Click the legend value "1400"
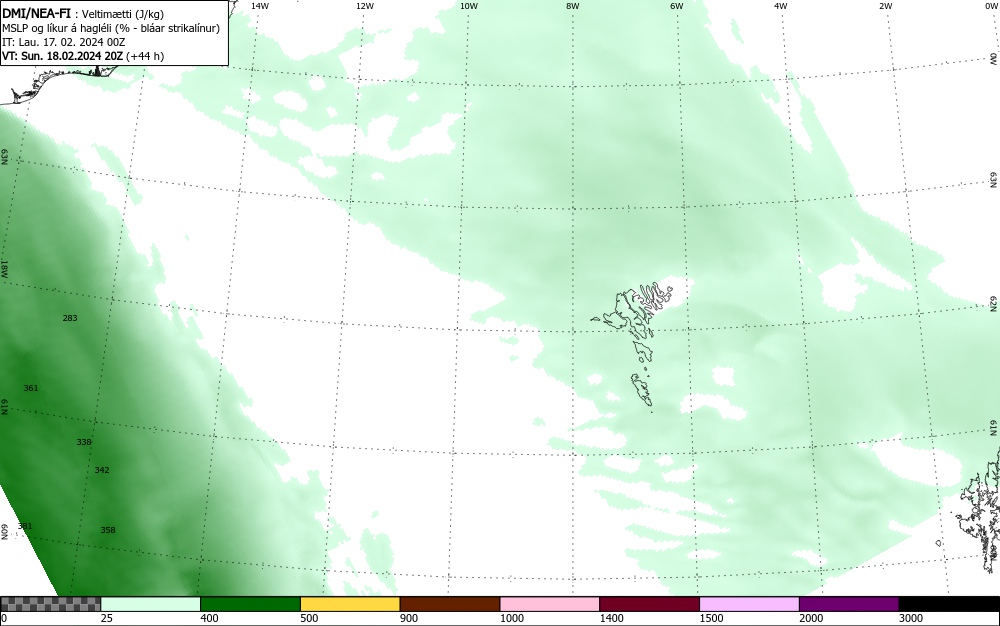 click(x=612, y=618)
